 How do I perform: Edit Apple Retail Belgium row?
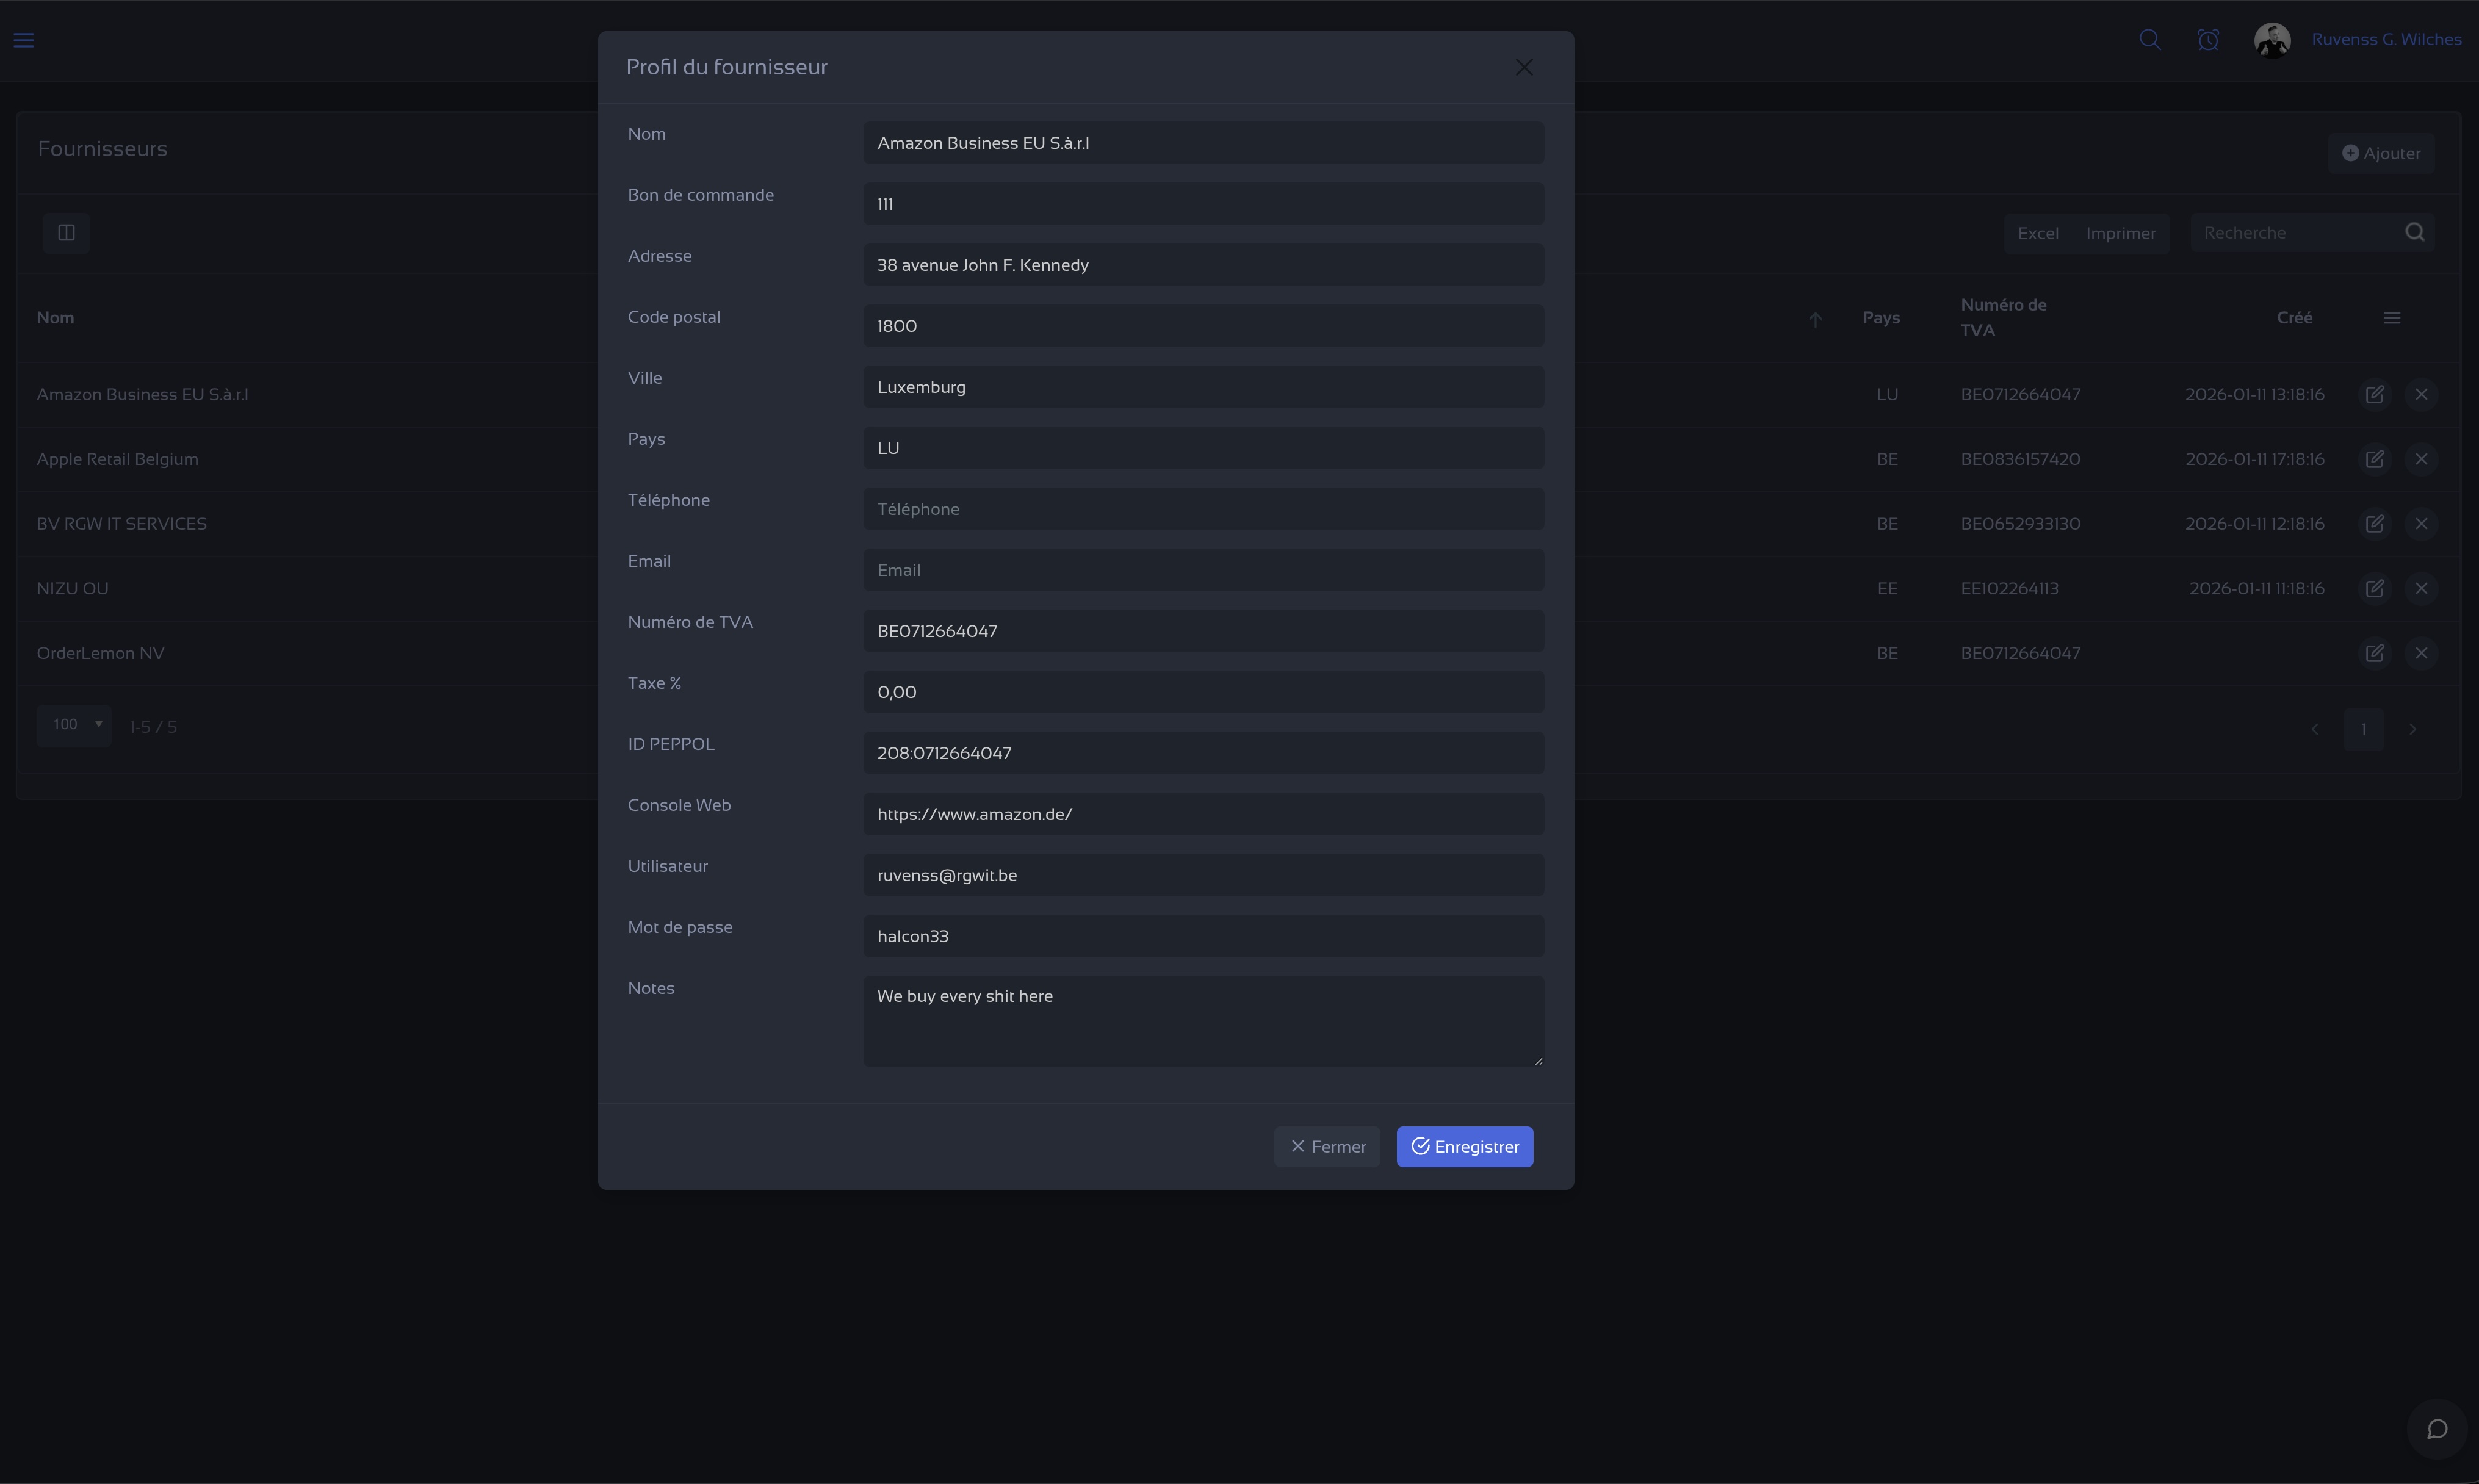[2375, 459]
